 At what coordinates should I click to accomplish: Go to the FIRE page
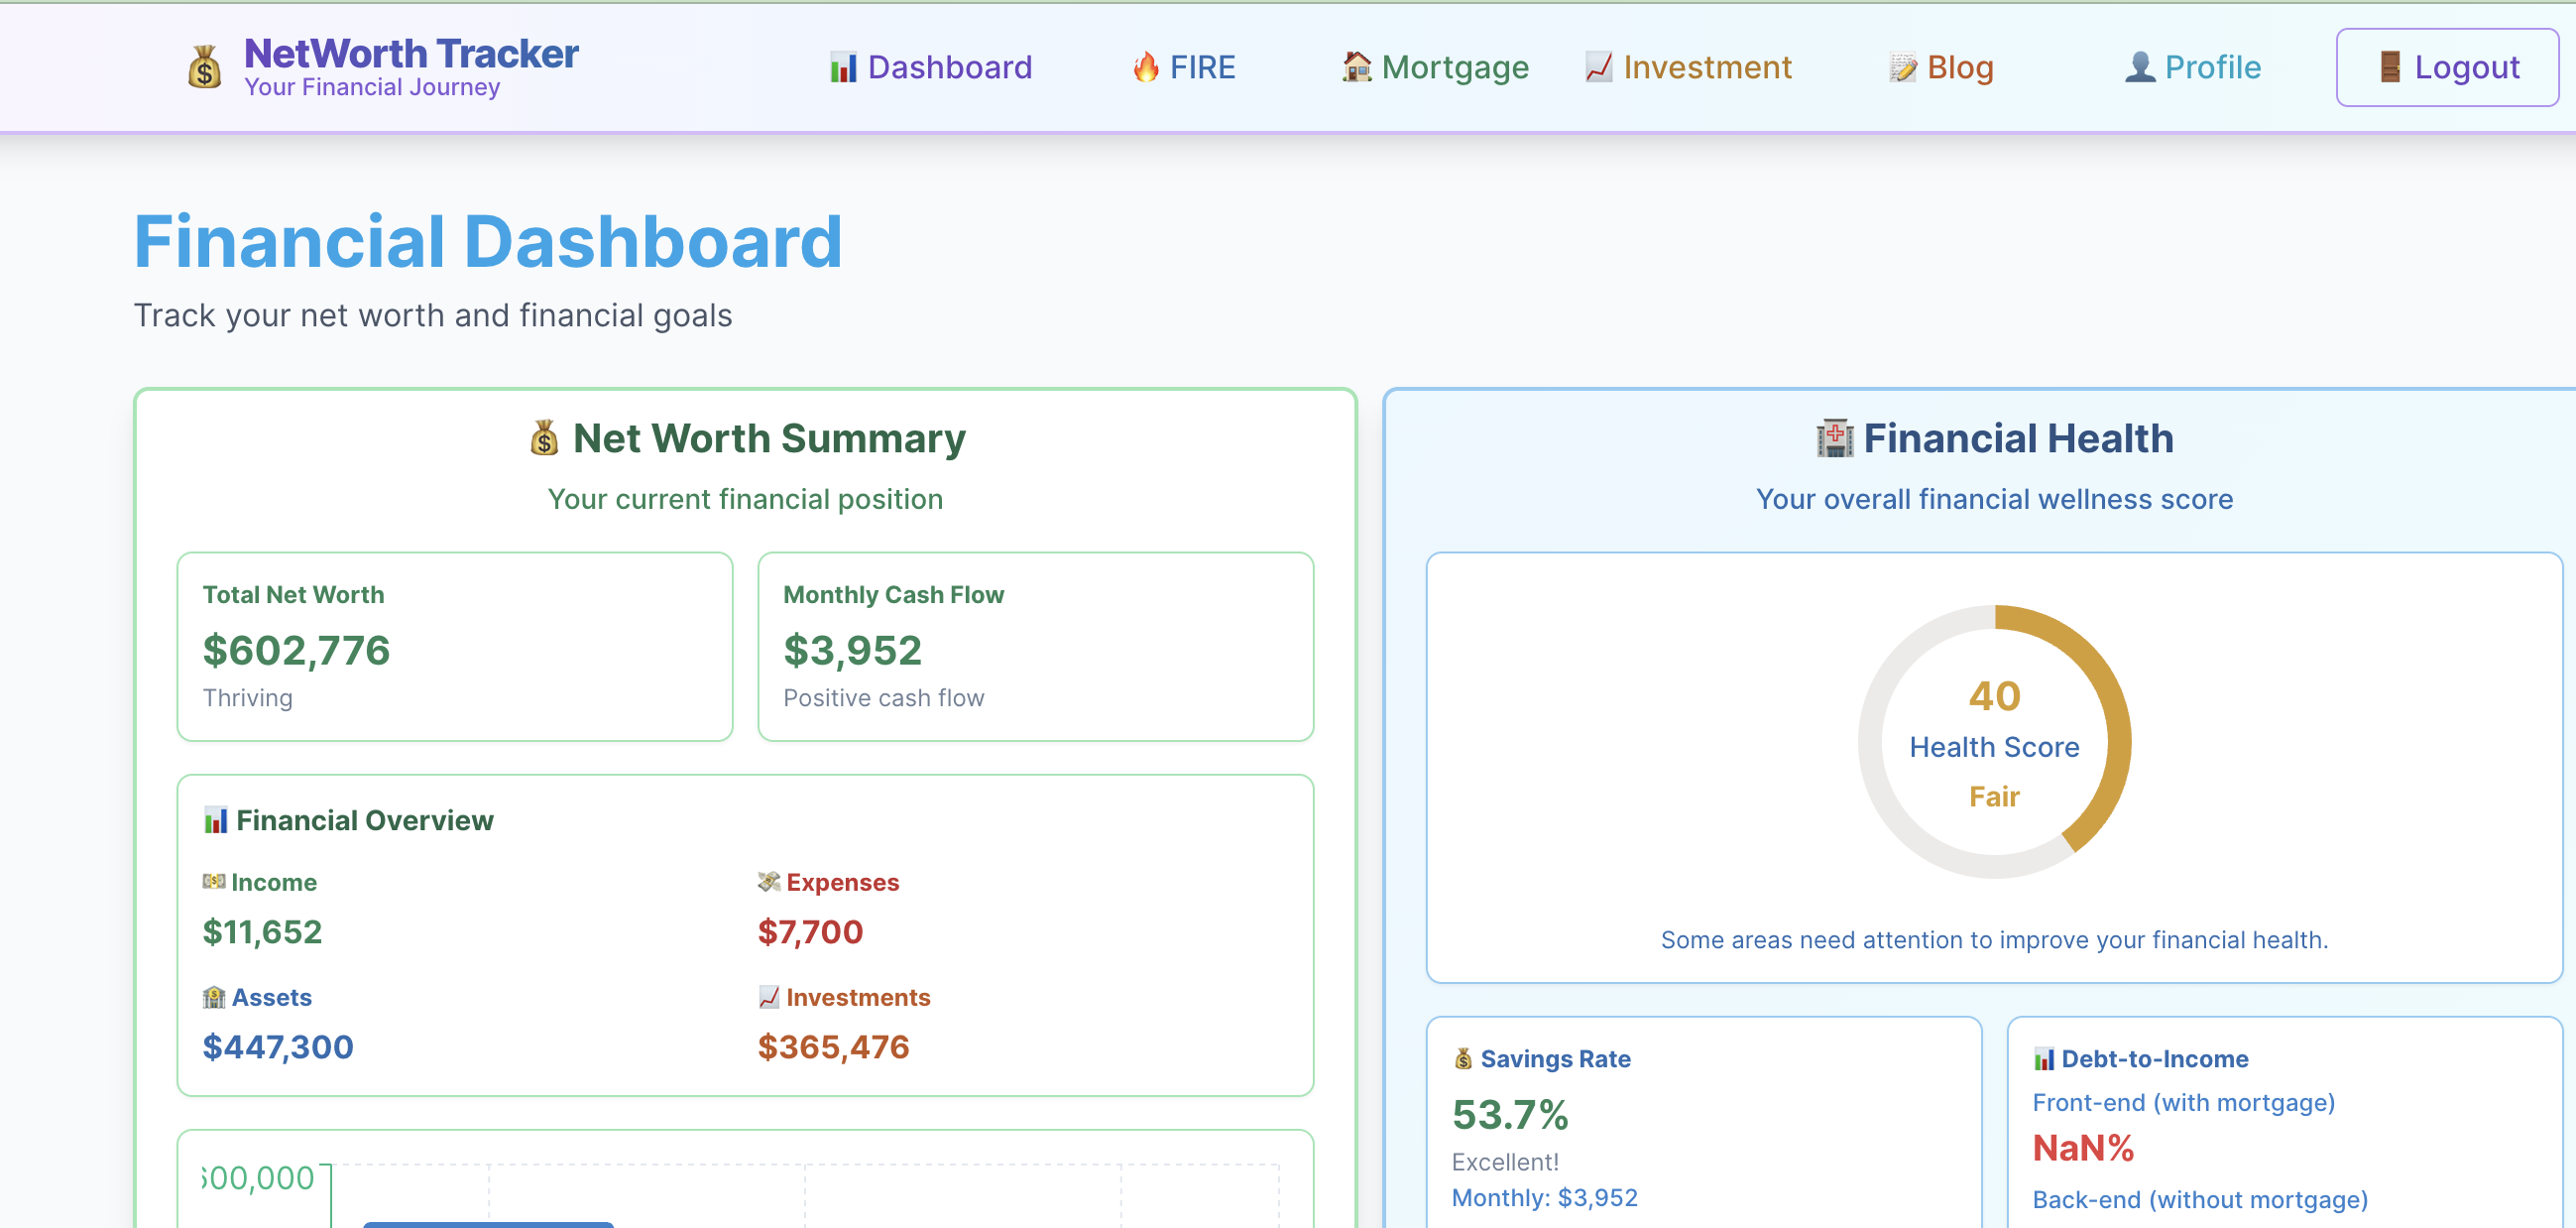tap(1184, 67)
